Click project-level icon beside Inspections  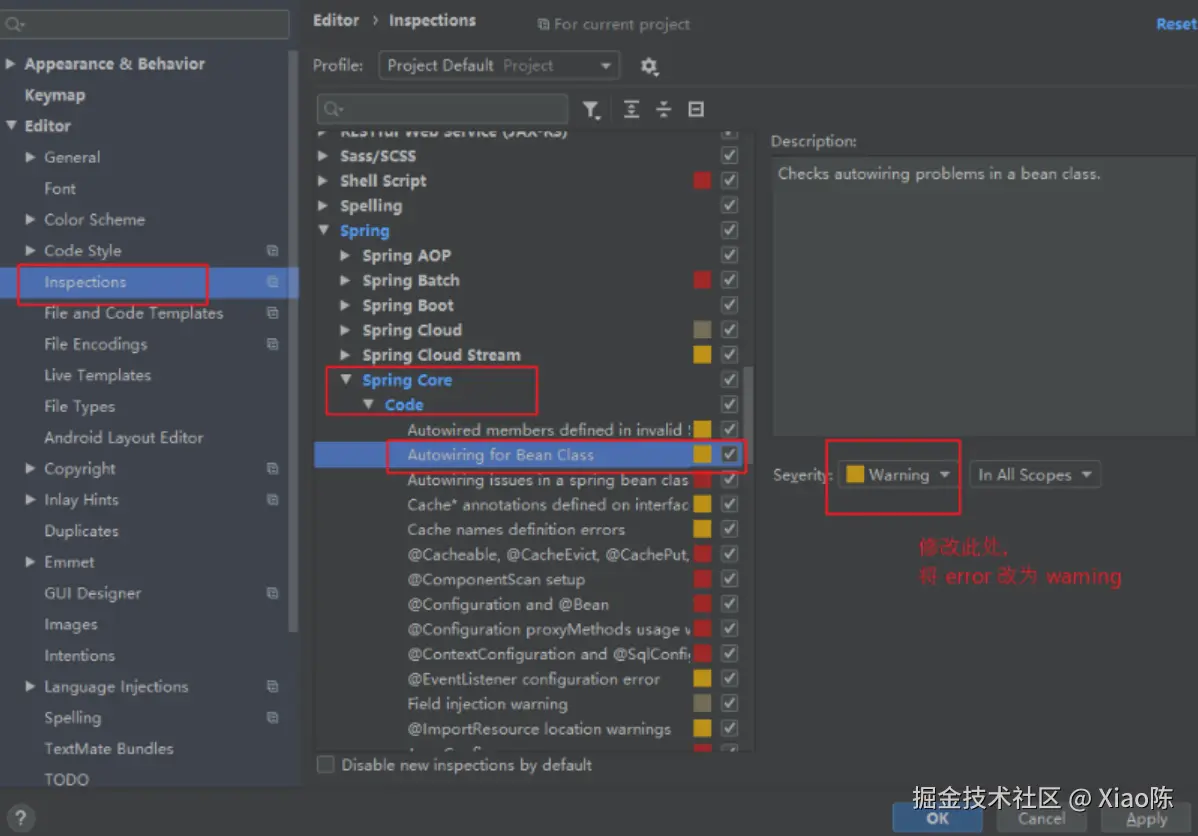[x=272, y=282]
